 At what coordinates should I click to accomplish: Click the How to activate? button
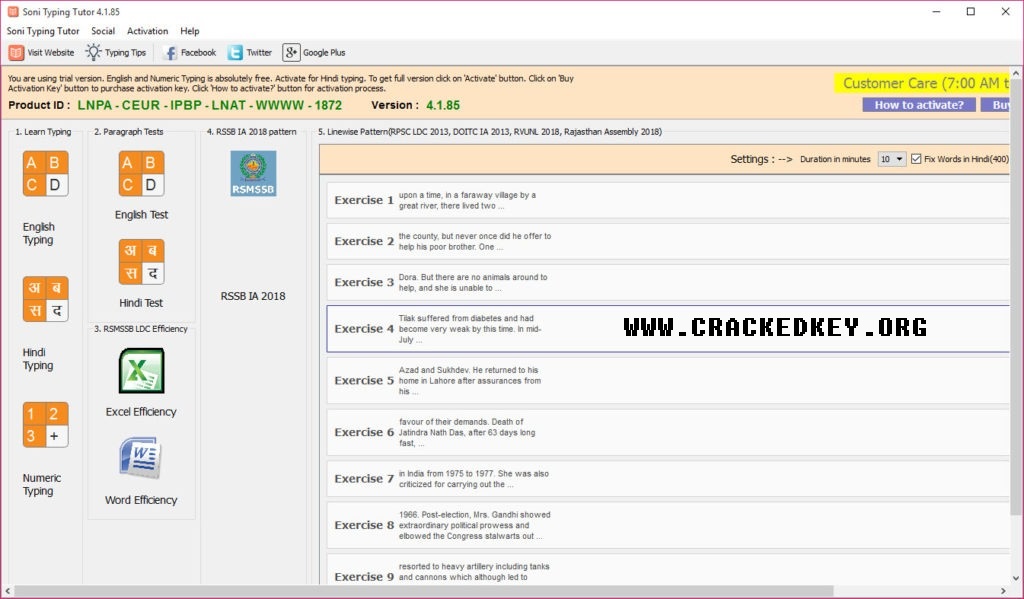pos(919,105)
